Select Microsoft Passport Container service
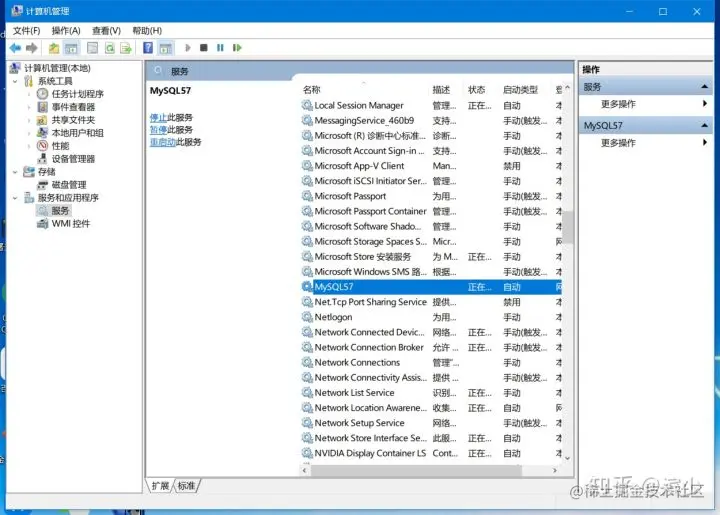The height and width of the screenshot is (515, 720). [x=370, y=212]
